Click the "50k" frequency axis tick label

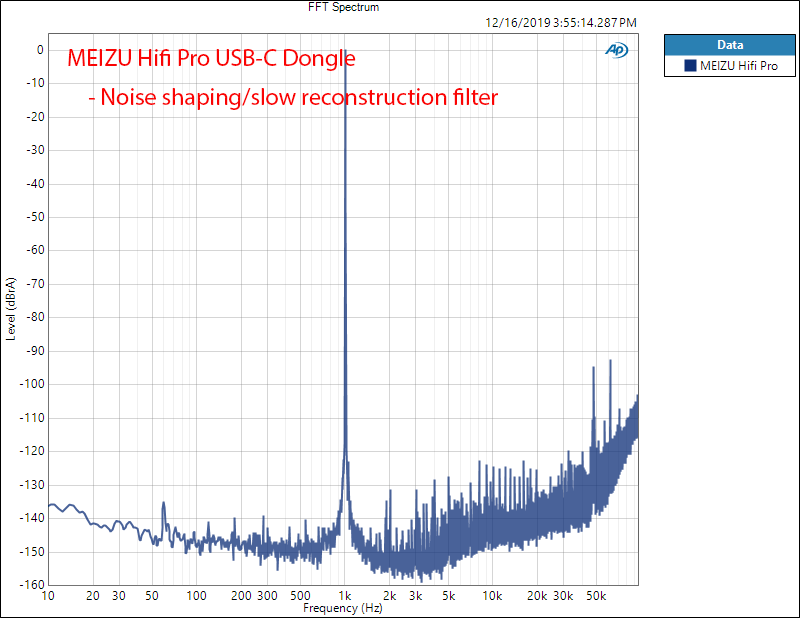point(596,596)
